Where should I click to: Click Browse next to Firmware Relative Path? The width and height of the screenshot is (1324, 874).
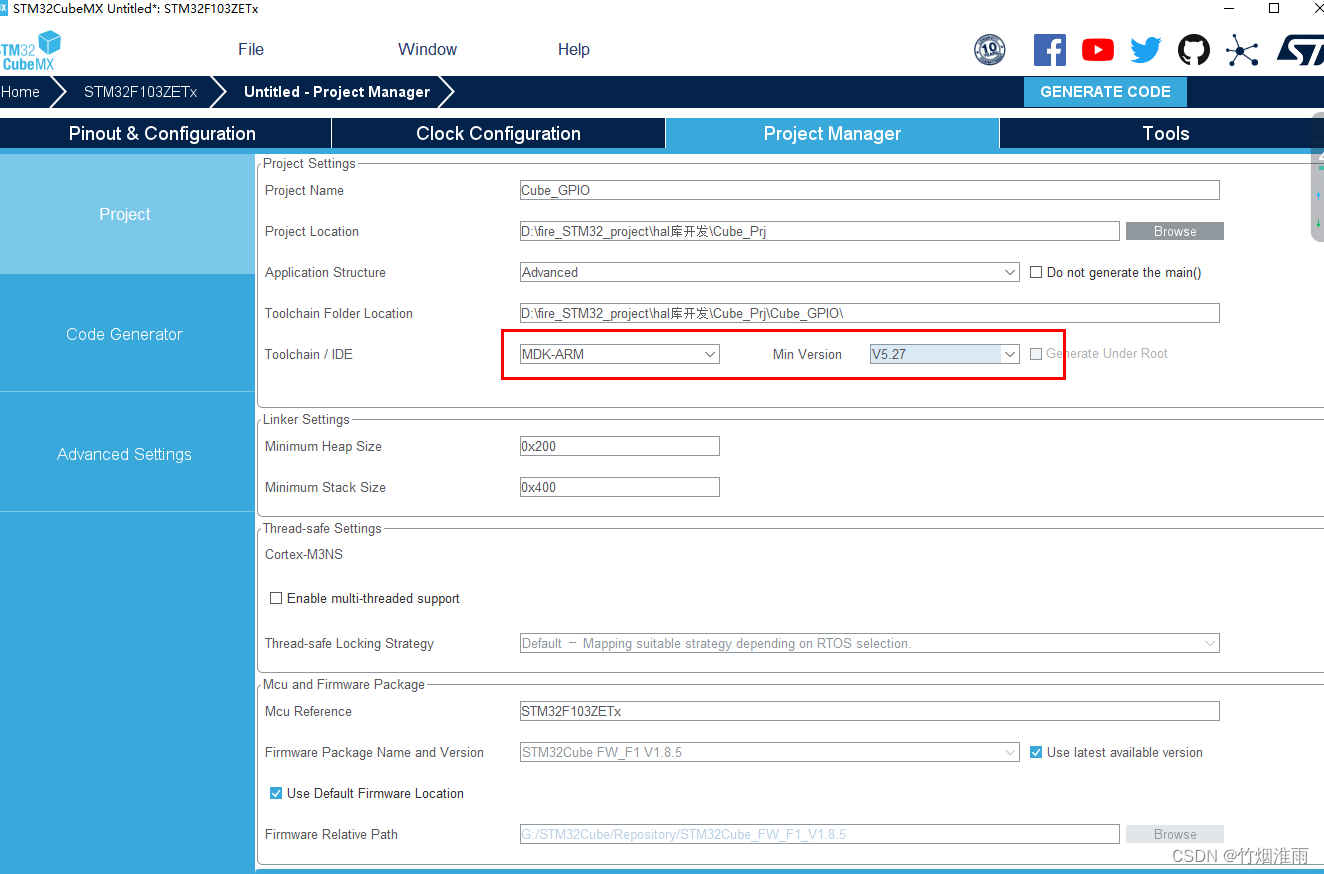(x=1175, y=834)
